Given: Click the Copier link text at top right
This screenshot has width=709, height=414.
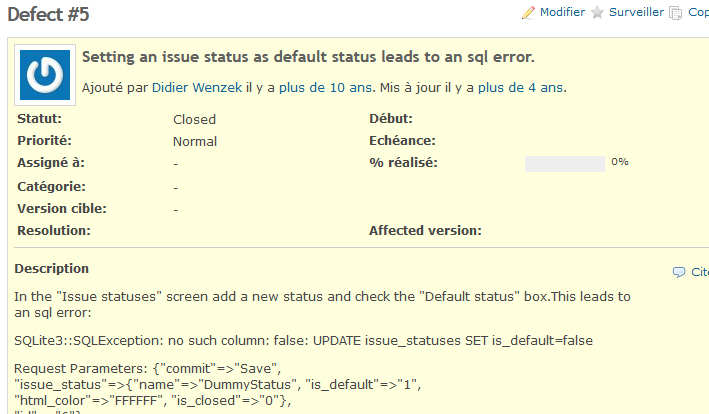Looking at the screenshot, I should 698,13.
